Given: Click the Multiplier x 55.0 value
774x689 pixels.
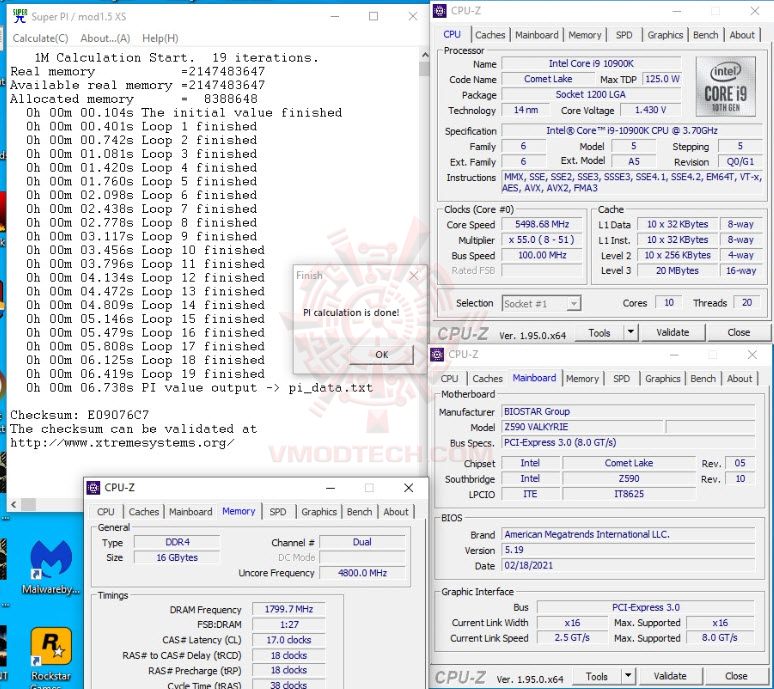Looking at the screenshot, I should point(542,240).
